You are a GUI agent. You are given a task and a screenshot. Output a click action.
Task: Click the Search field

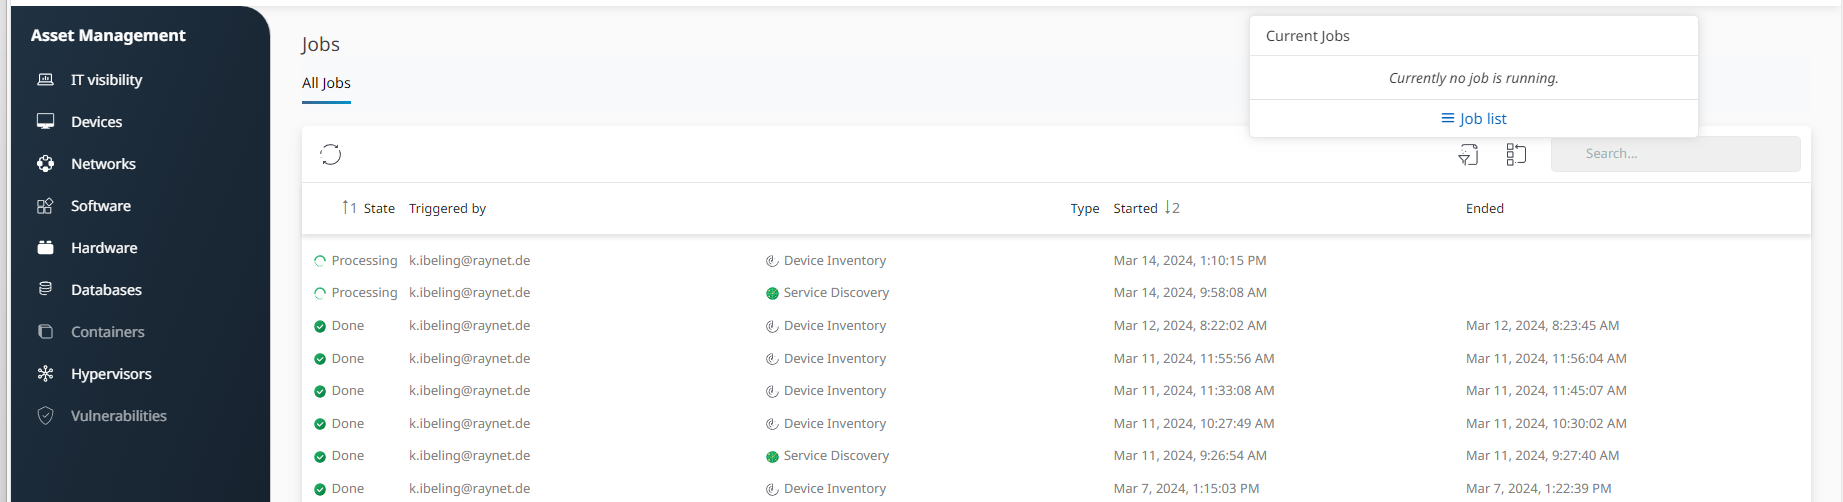point(1675,154)
